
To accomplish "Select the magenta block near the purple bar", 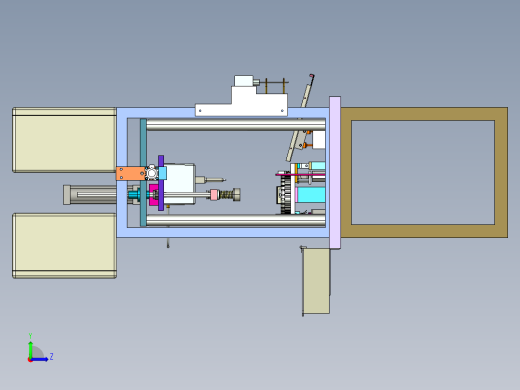I will point(153,195).
